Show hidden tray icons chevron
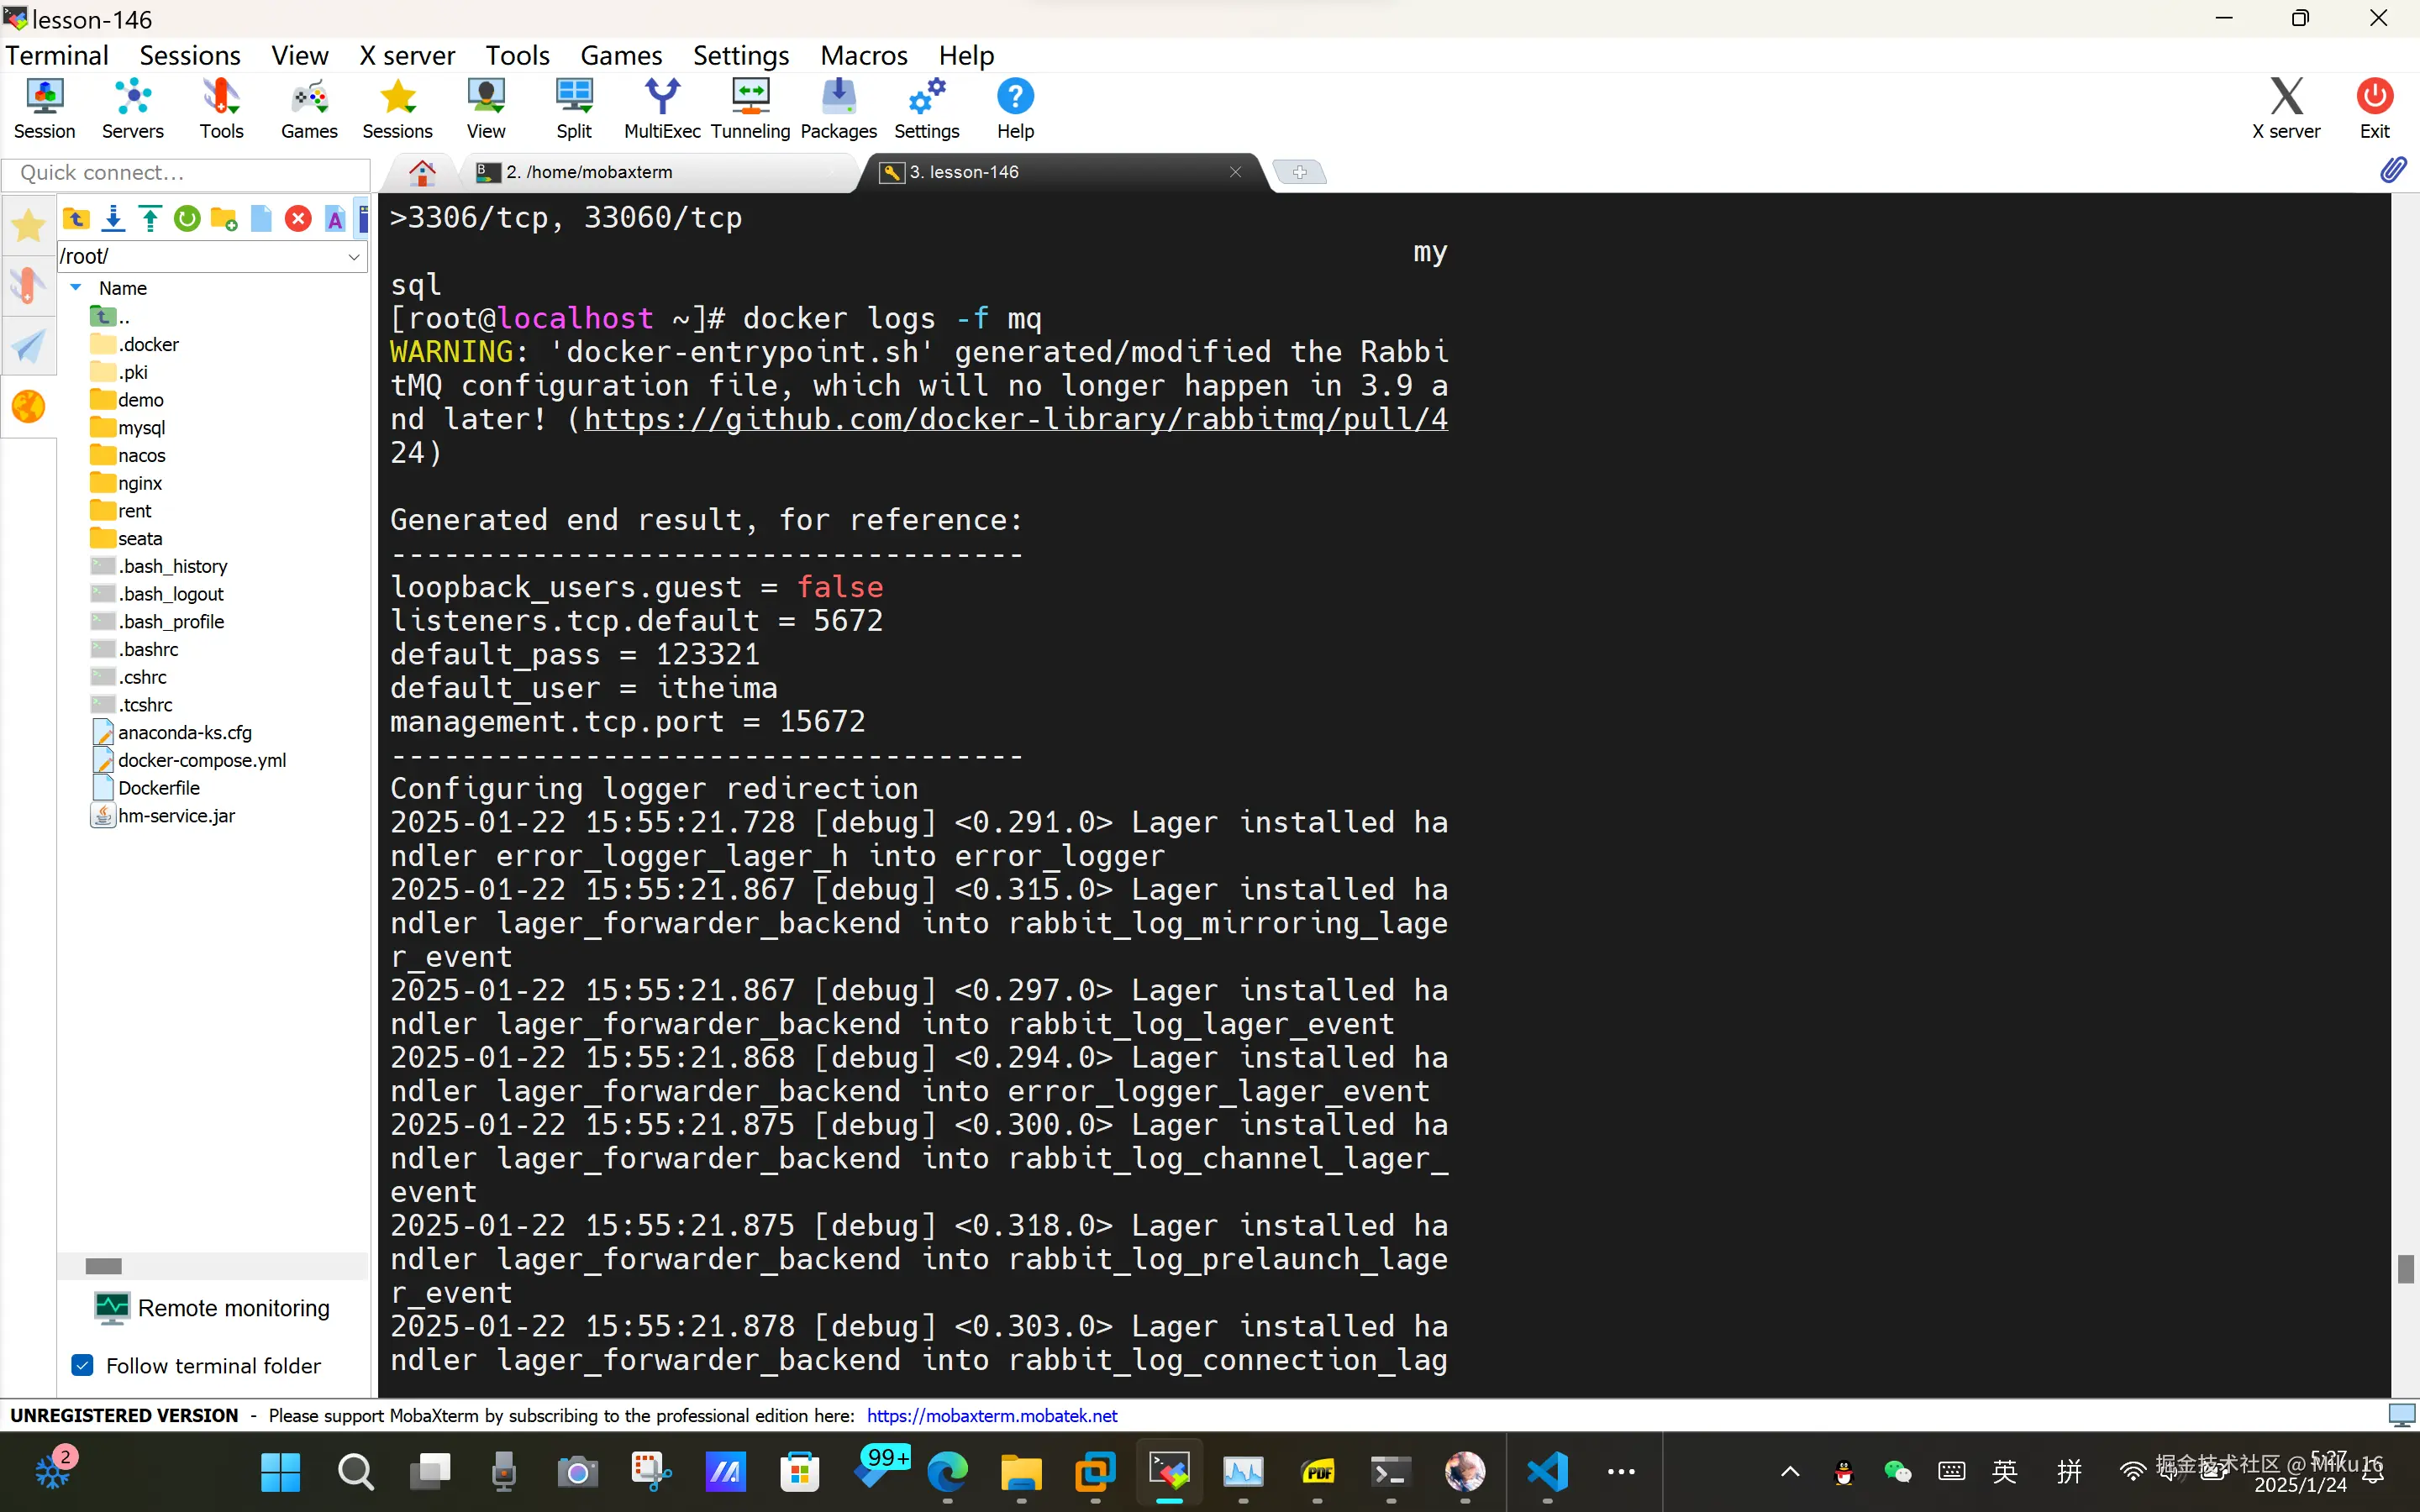 pos(1790,1471)
